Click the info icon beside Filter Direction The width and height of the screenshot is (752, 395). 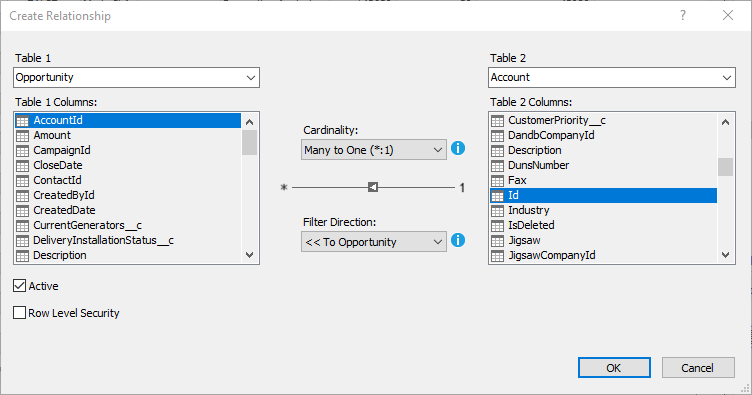(458, 240)
